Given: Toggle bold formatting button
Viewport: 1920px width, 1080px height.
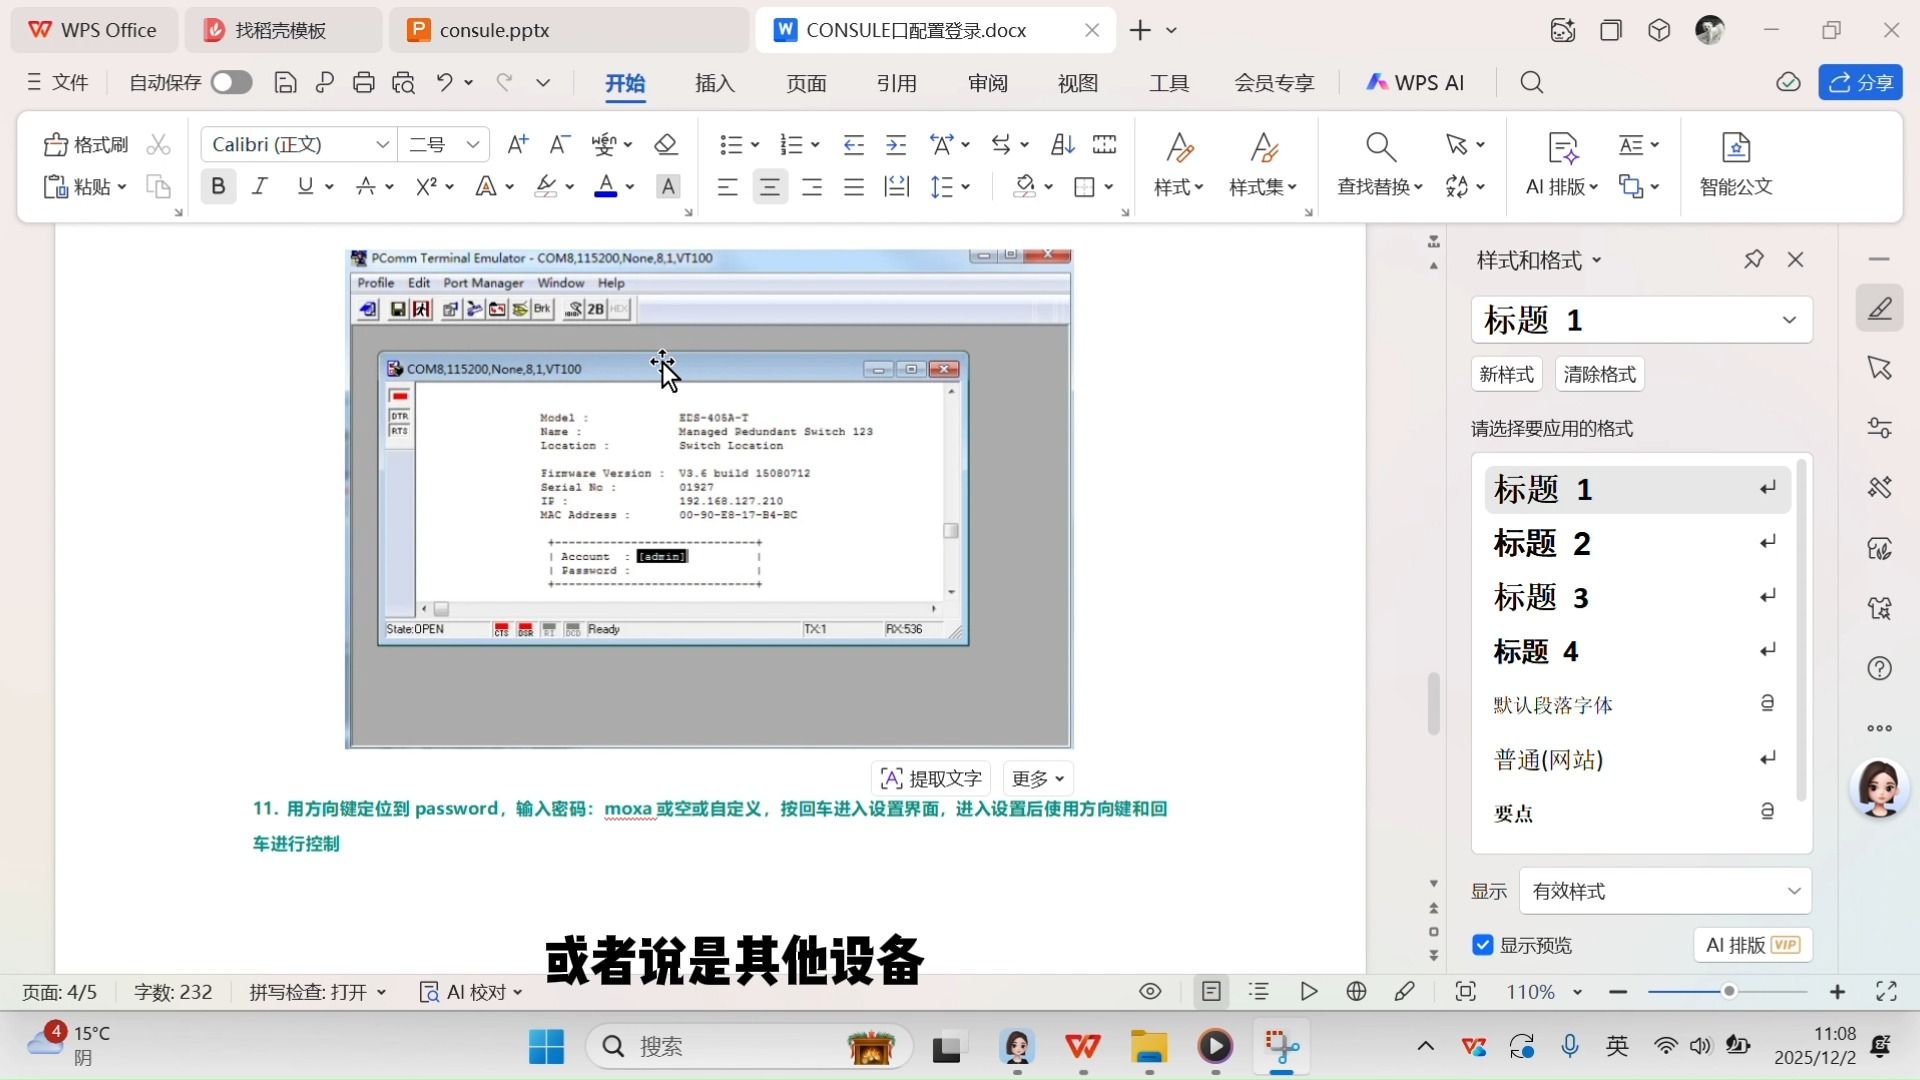Looking at the screenshot, I should [218, 187].
